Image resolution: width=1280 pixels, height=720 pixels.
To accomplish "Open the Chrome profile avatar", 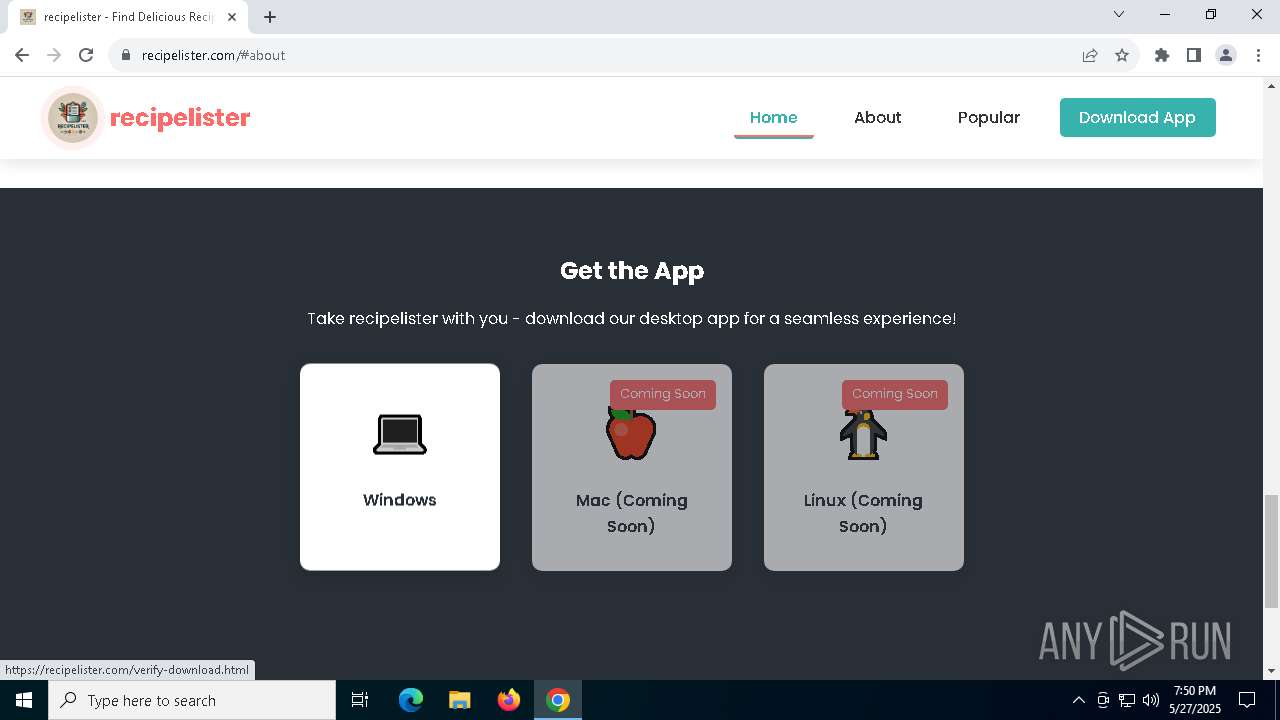I will [x=1226, y=55].
